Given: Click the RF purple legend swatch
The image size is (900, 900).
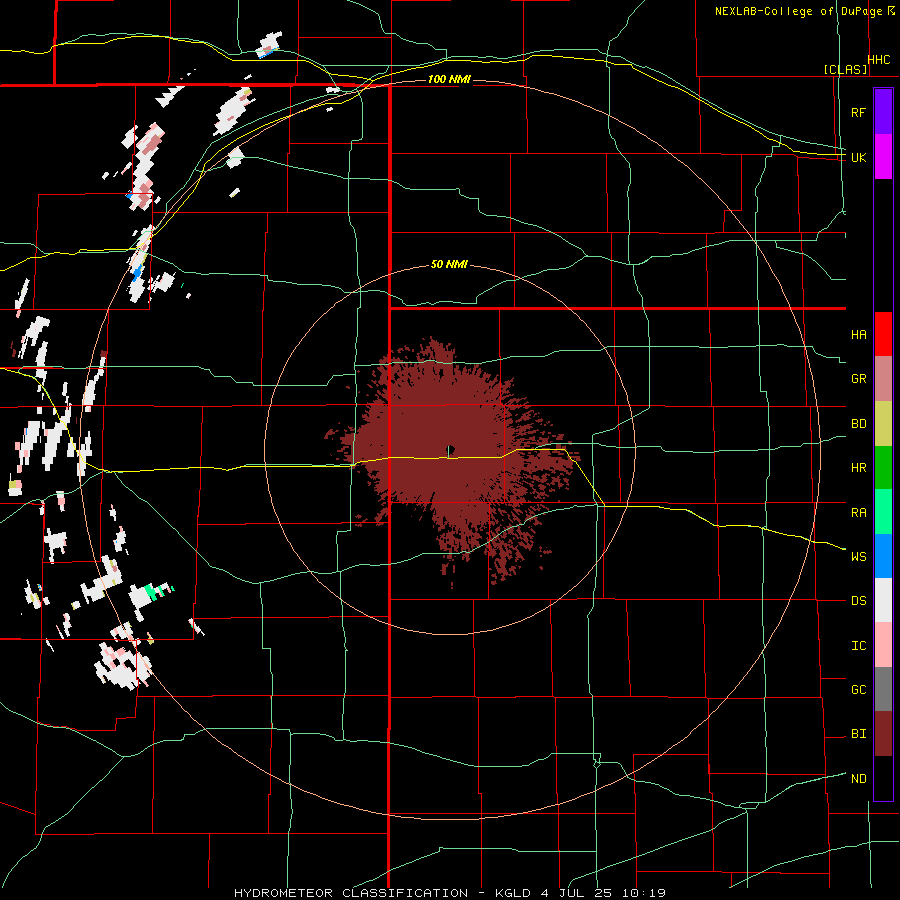Looking at the screenshot, I should [883, 112].
